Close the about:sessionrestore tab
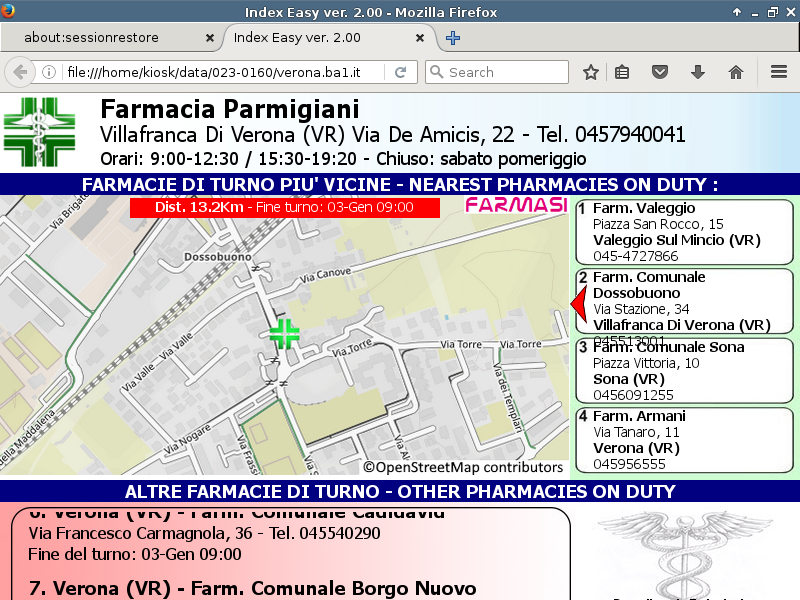 209,38
